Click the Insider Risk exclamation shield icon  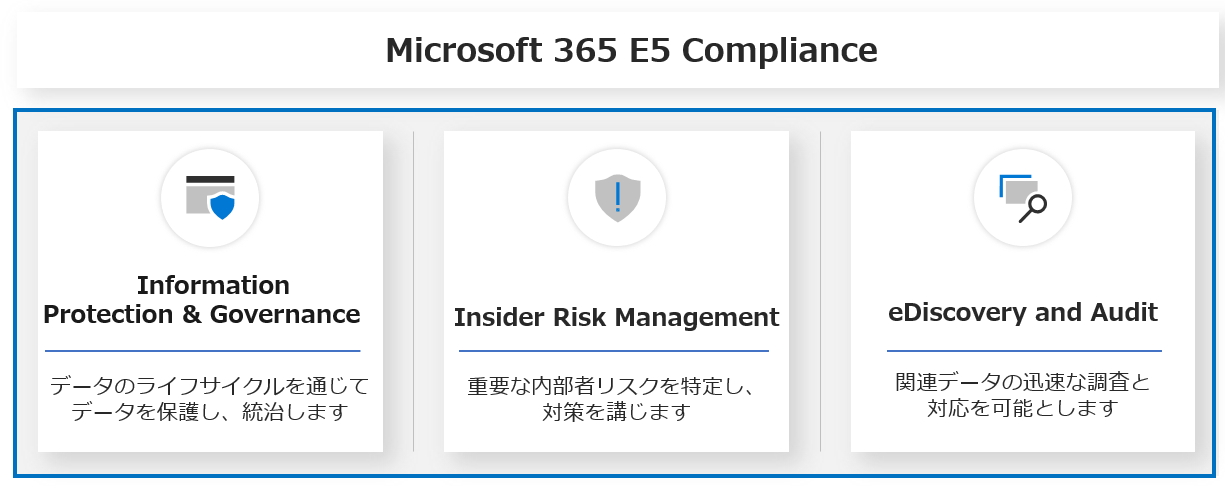click(617, 197)
